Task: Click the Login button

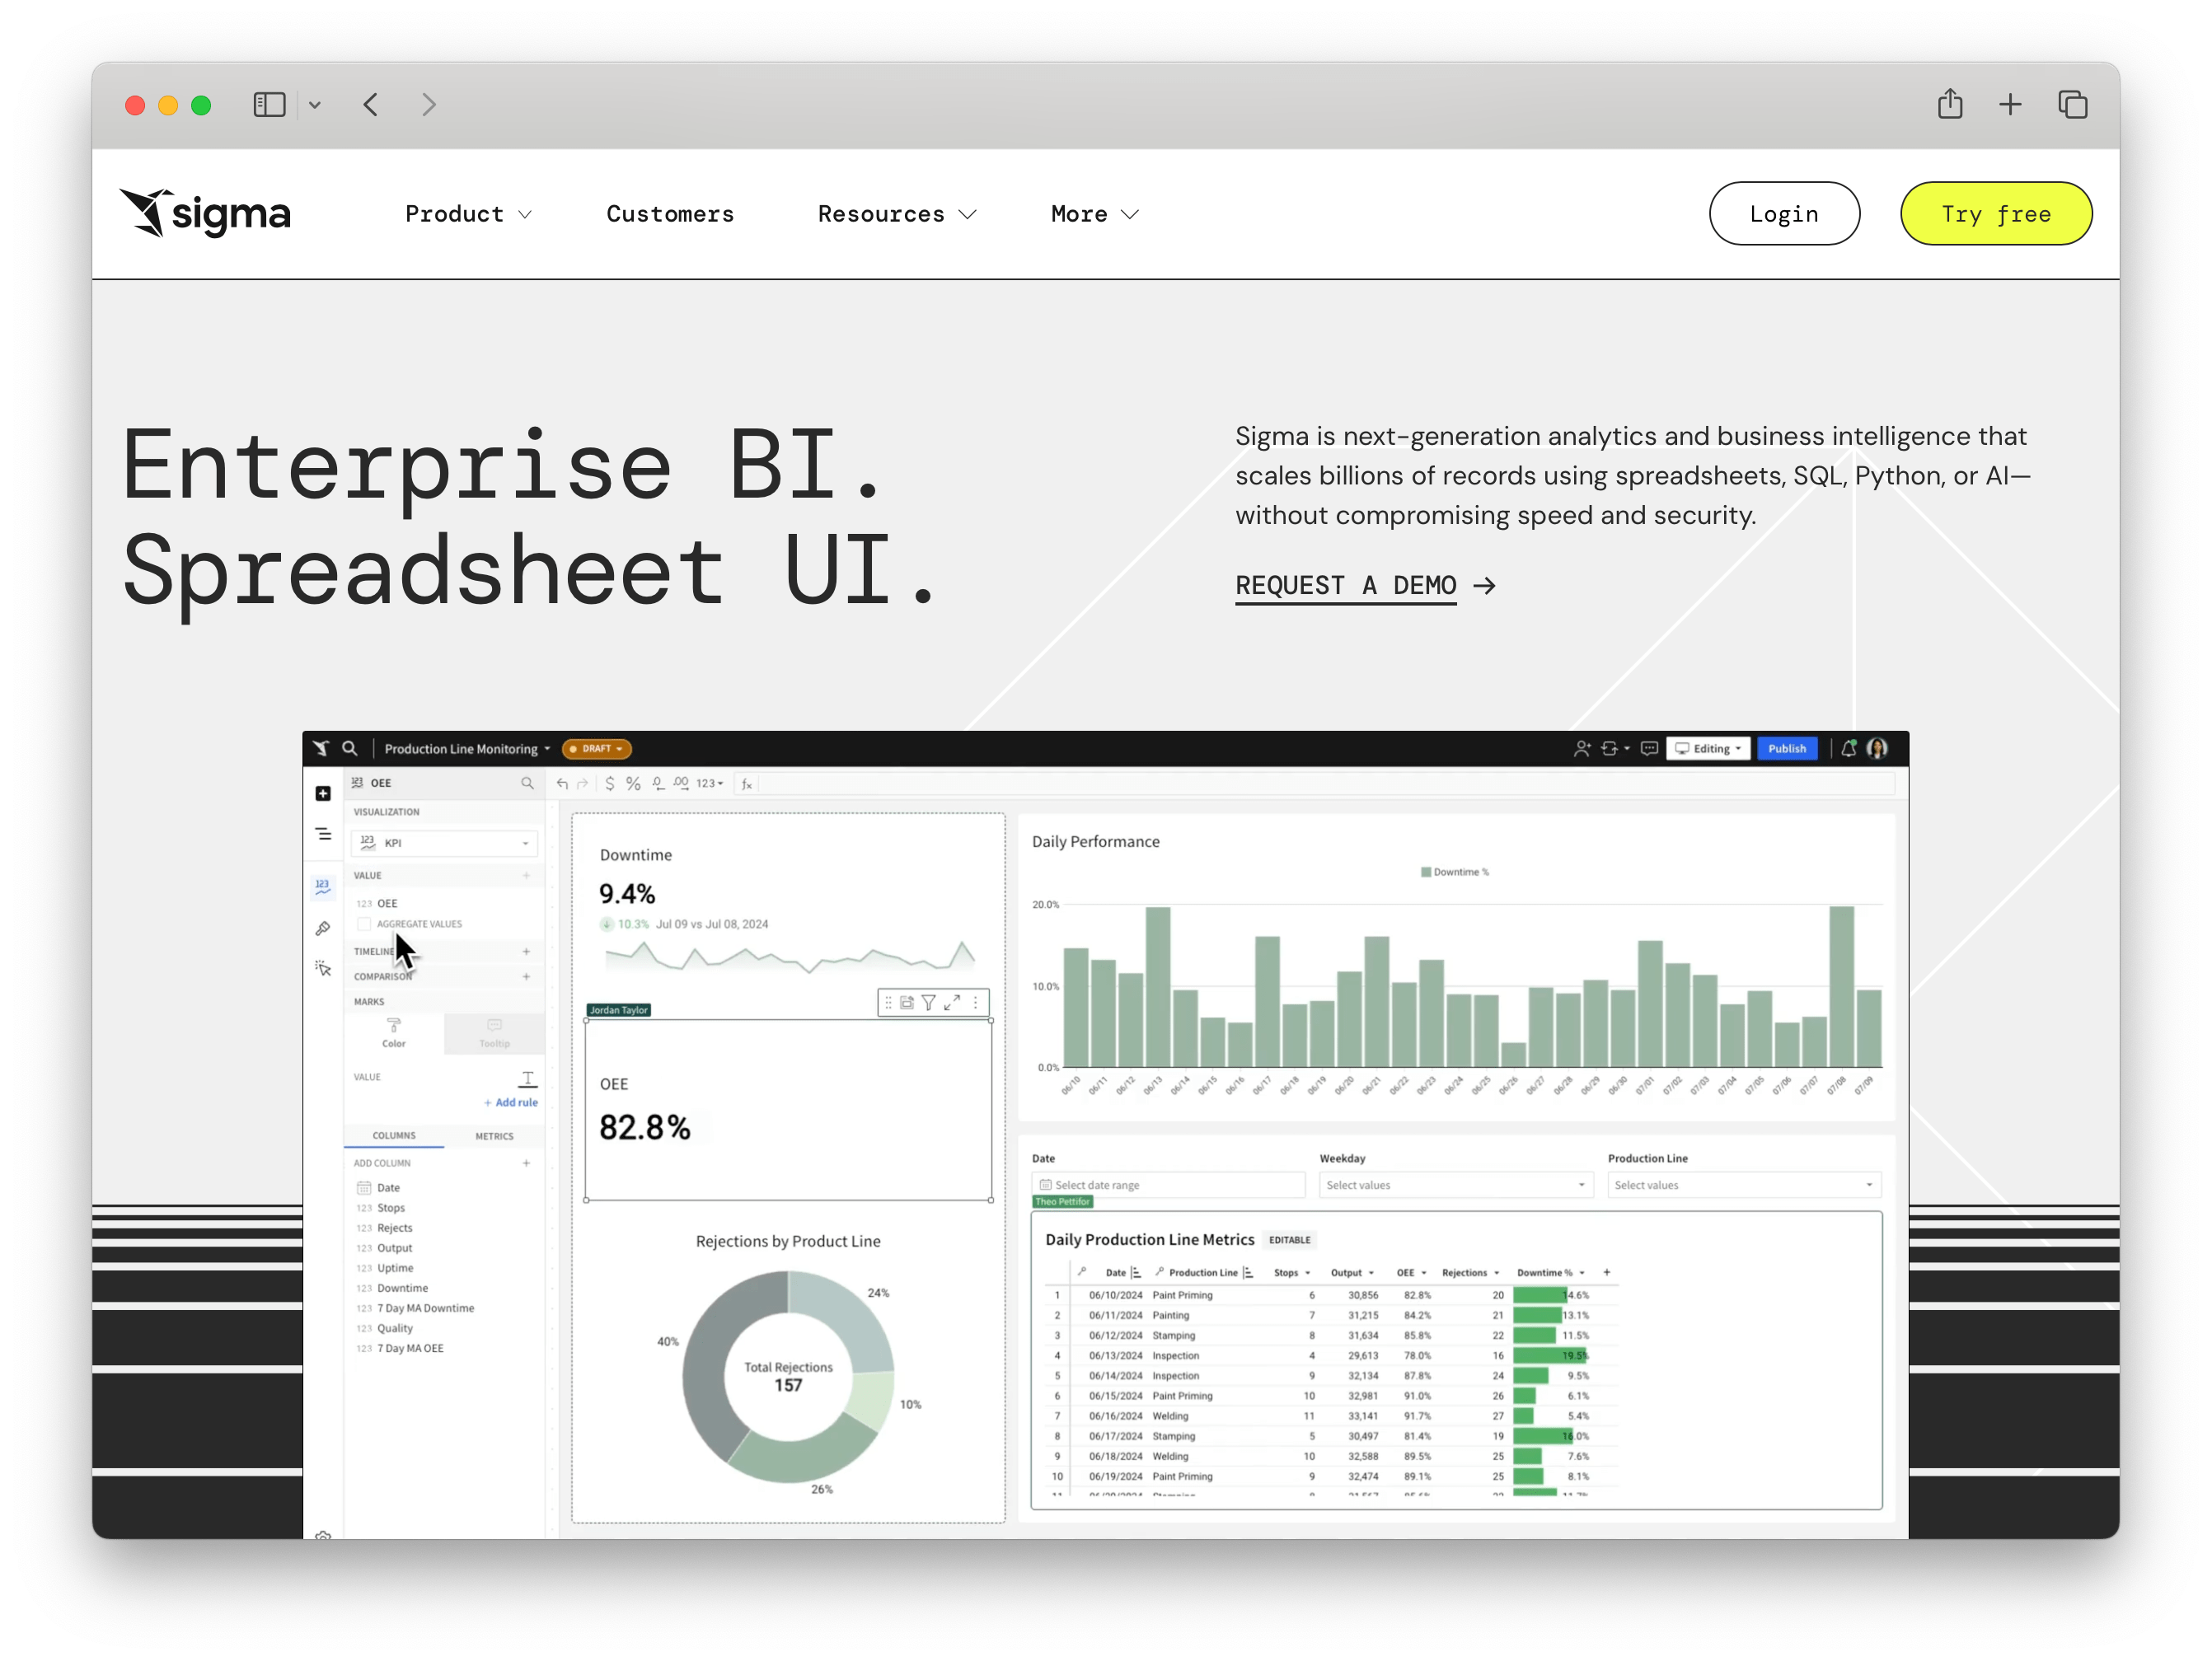Action: (x=1784, y=214)
